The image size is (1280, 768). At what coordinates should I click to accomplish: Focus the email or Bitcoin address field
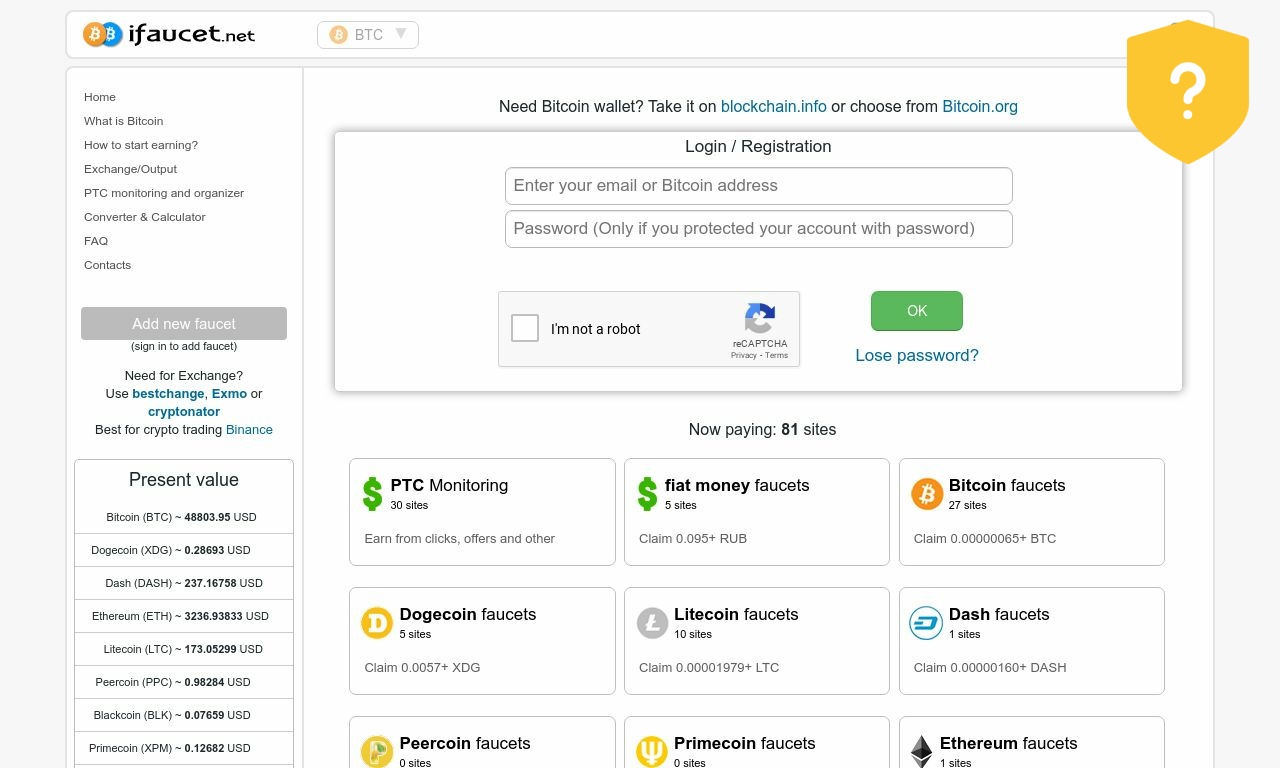point(759,186)
